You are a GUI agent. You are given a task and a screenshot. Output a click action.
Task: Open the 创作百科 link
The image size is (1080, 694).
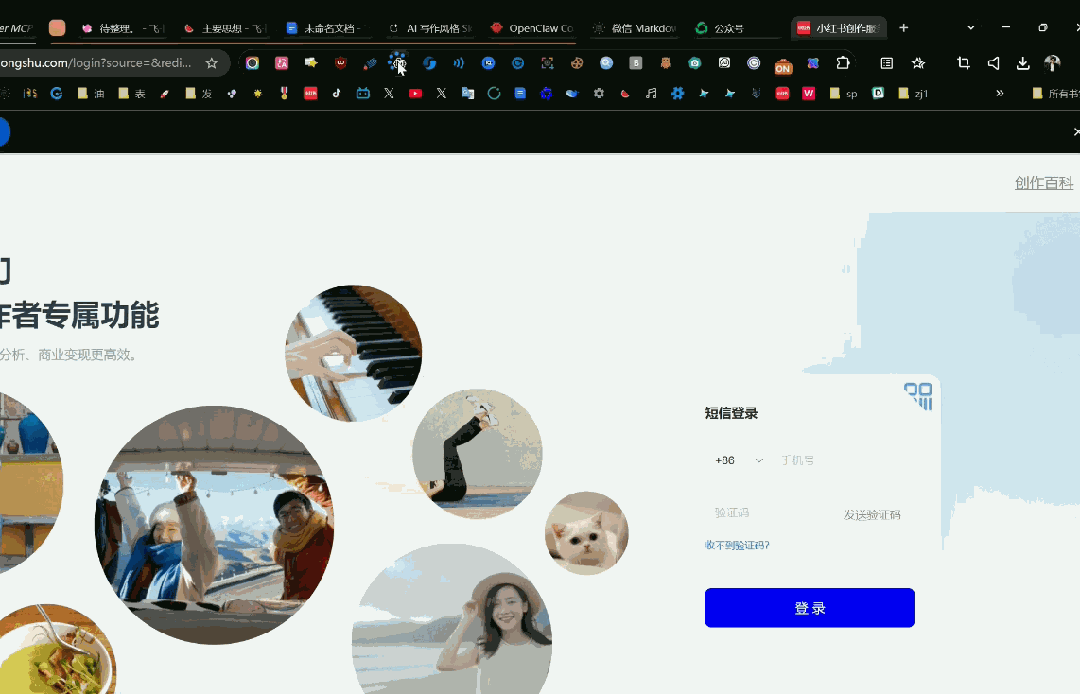(x=1043, y=183)
